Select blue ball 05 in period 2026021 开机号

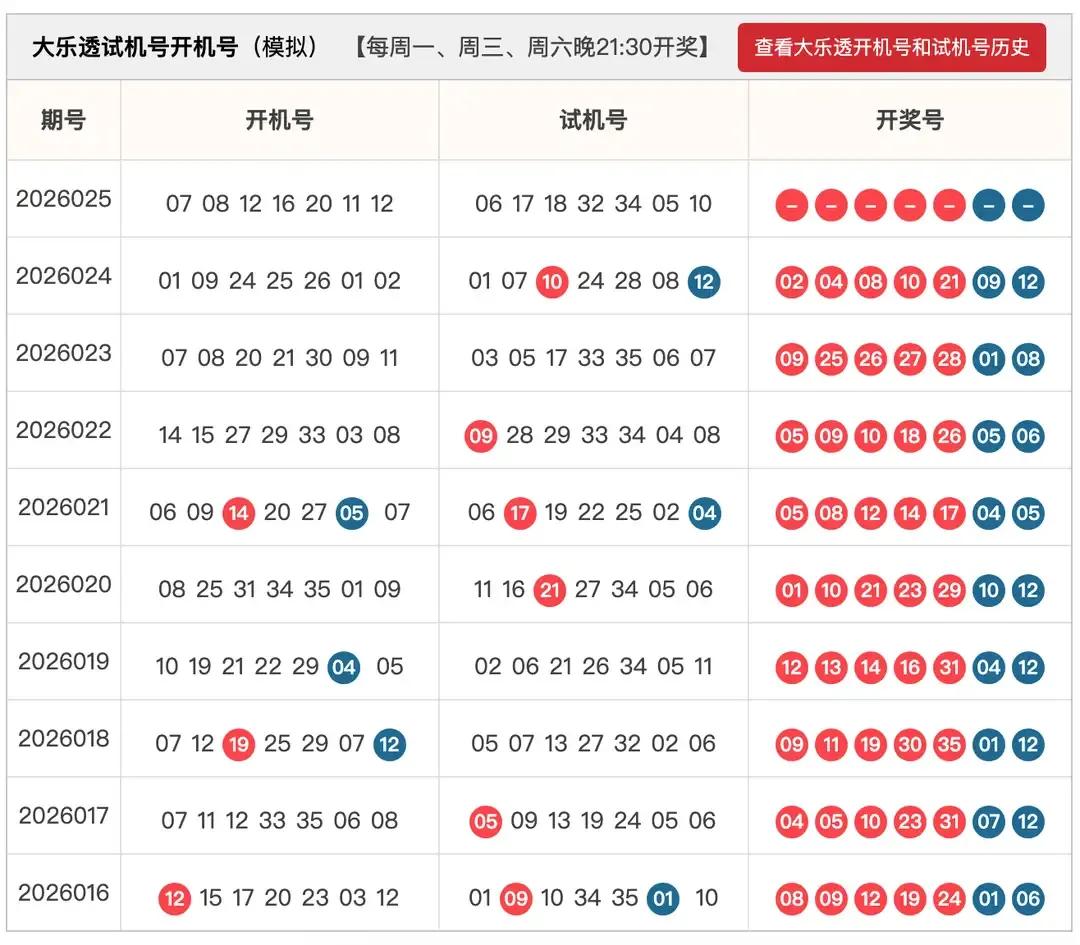pos(351,513)
